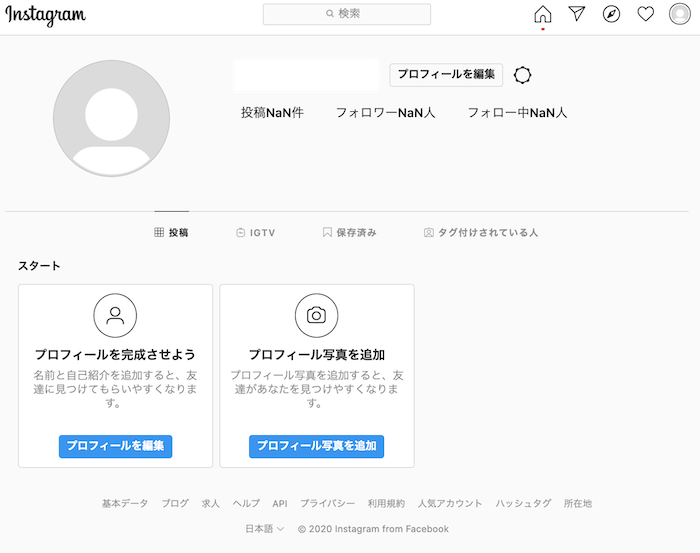Open the 日本語 language dropdown

point(264,529)
